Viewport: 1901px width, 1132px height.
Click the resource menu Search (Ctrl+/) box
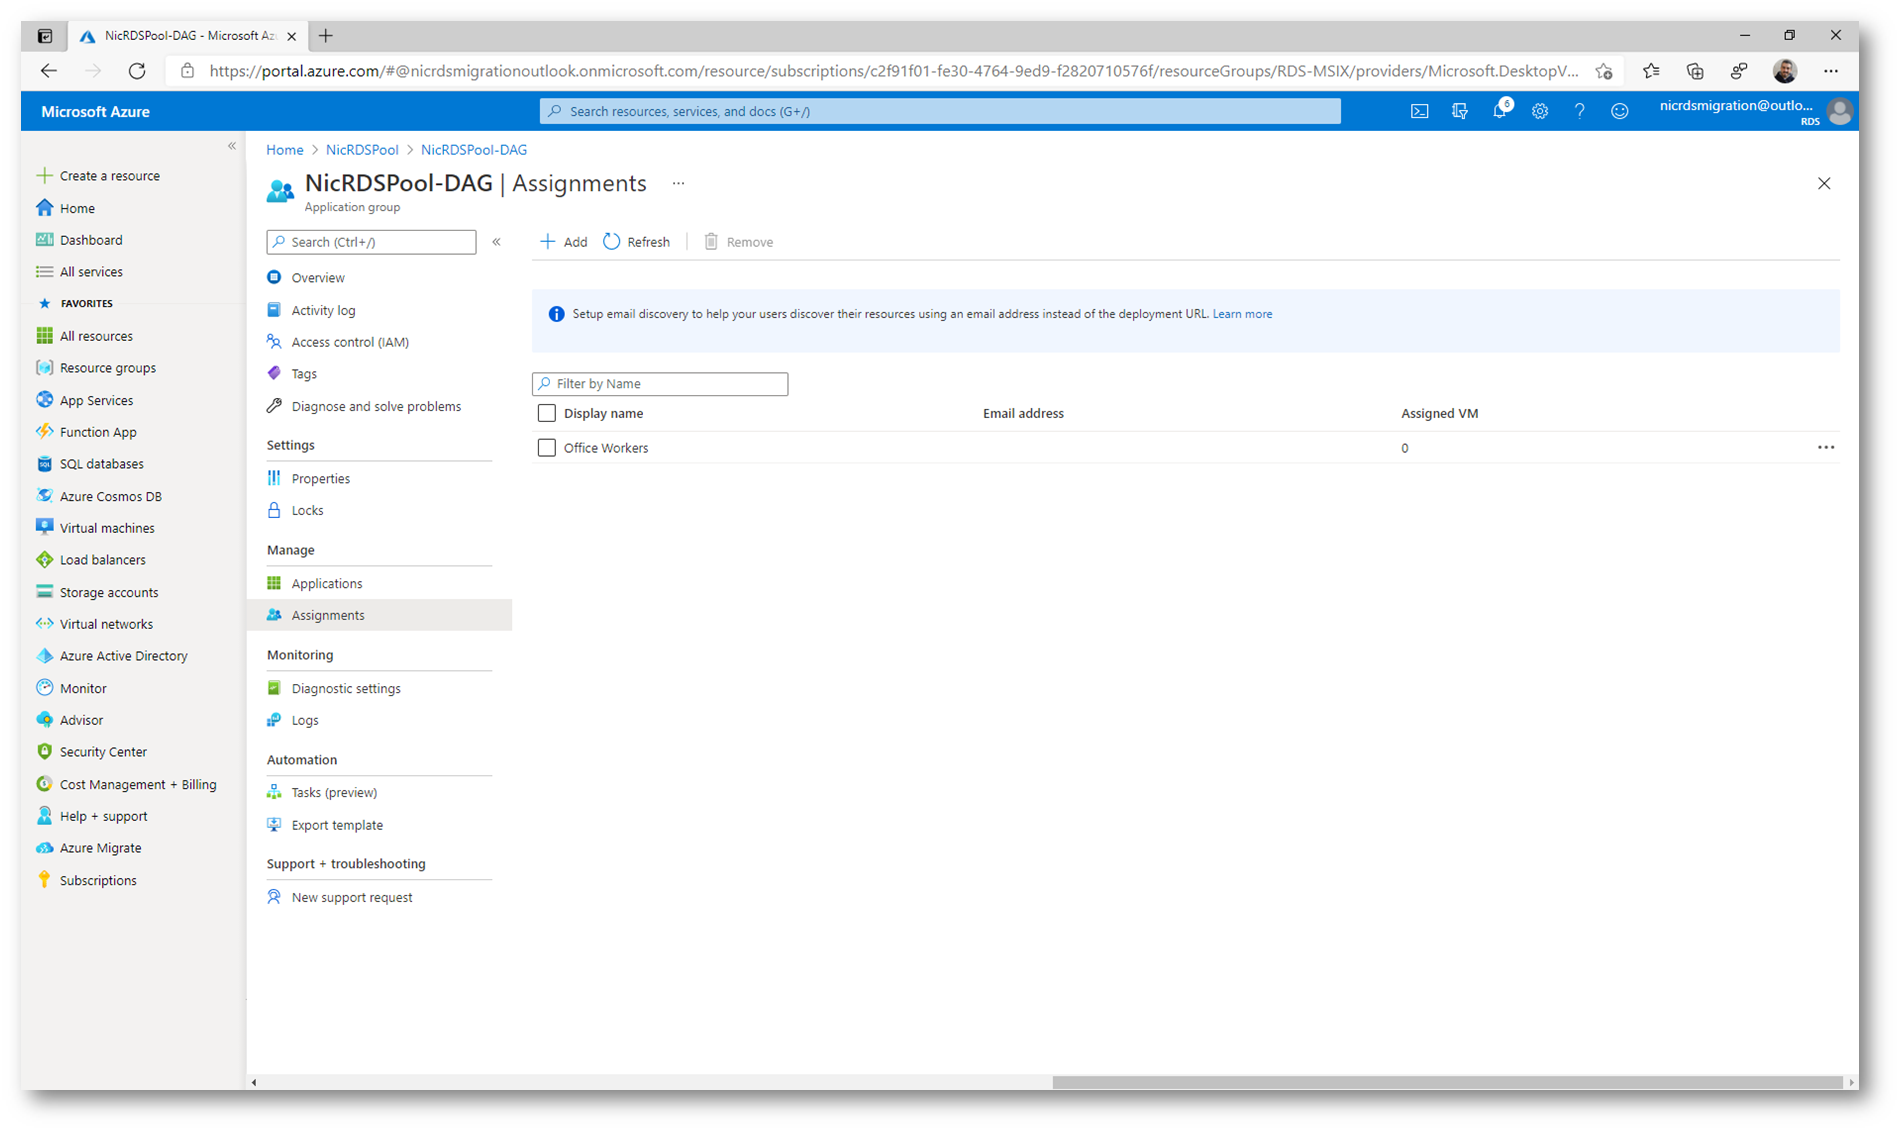click(x=371, y=242)
